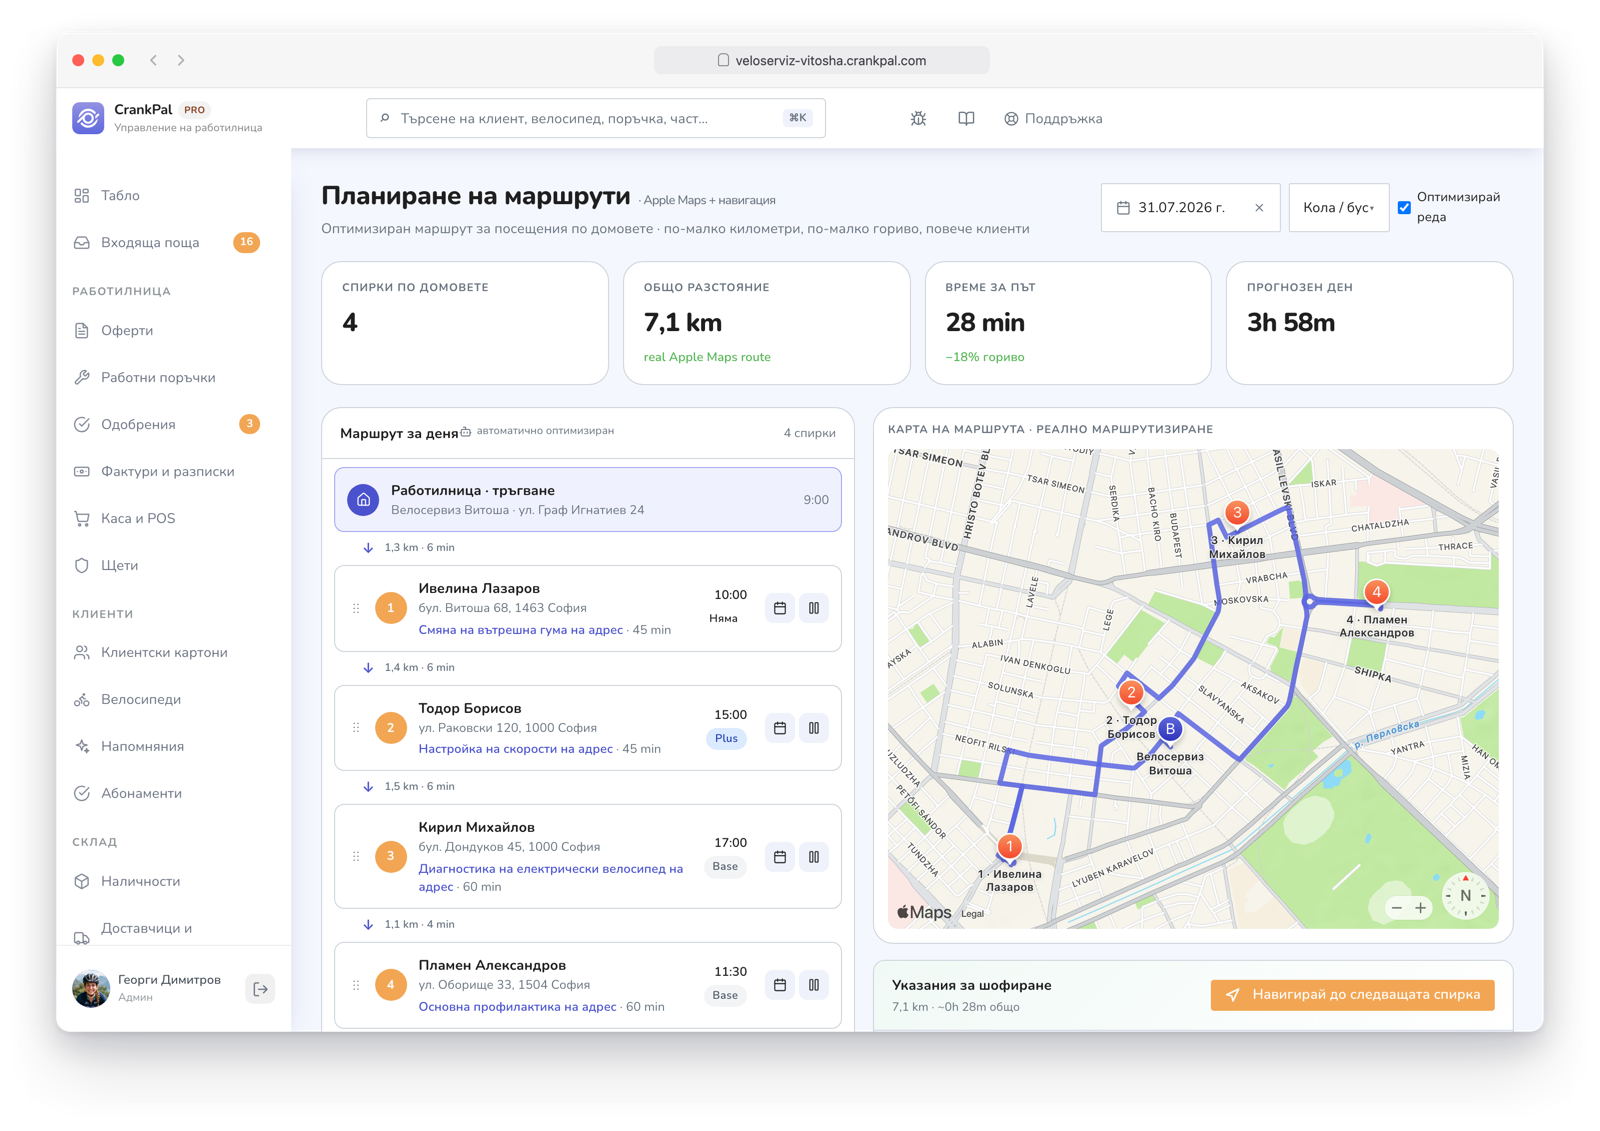Open Настройка на скорости на адрес link

(x=515, y=749)
